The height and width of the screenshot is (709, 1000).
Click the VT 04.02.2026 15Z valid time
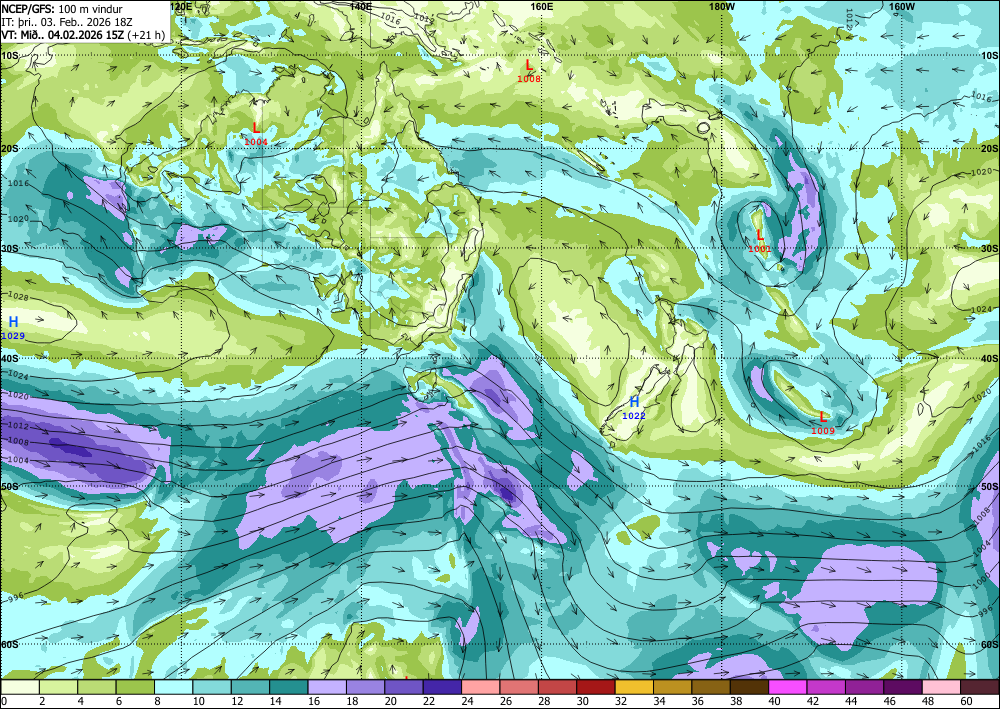click(83, 34)
